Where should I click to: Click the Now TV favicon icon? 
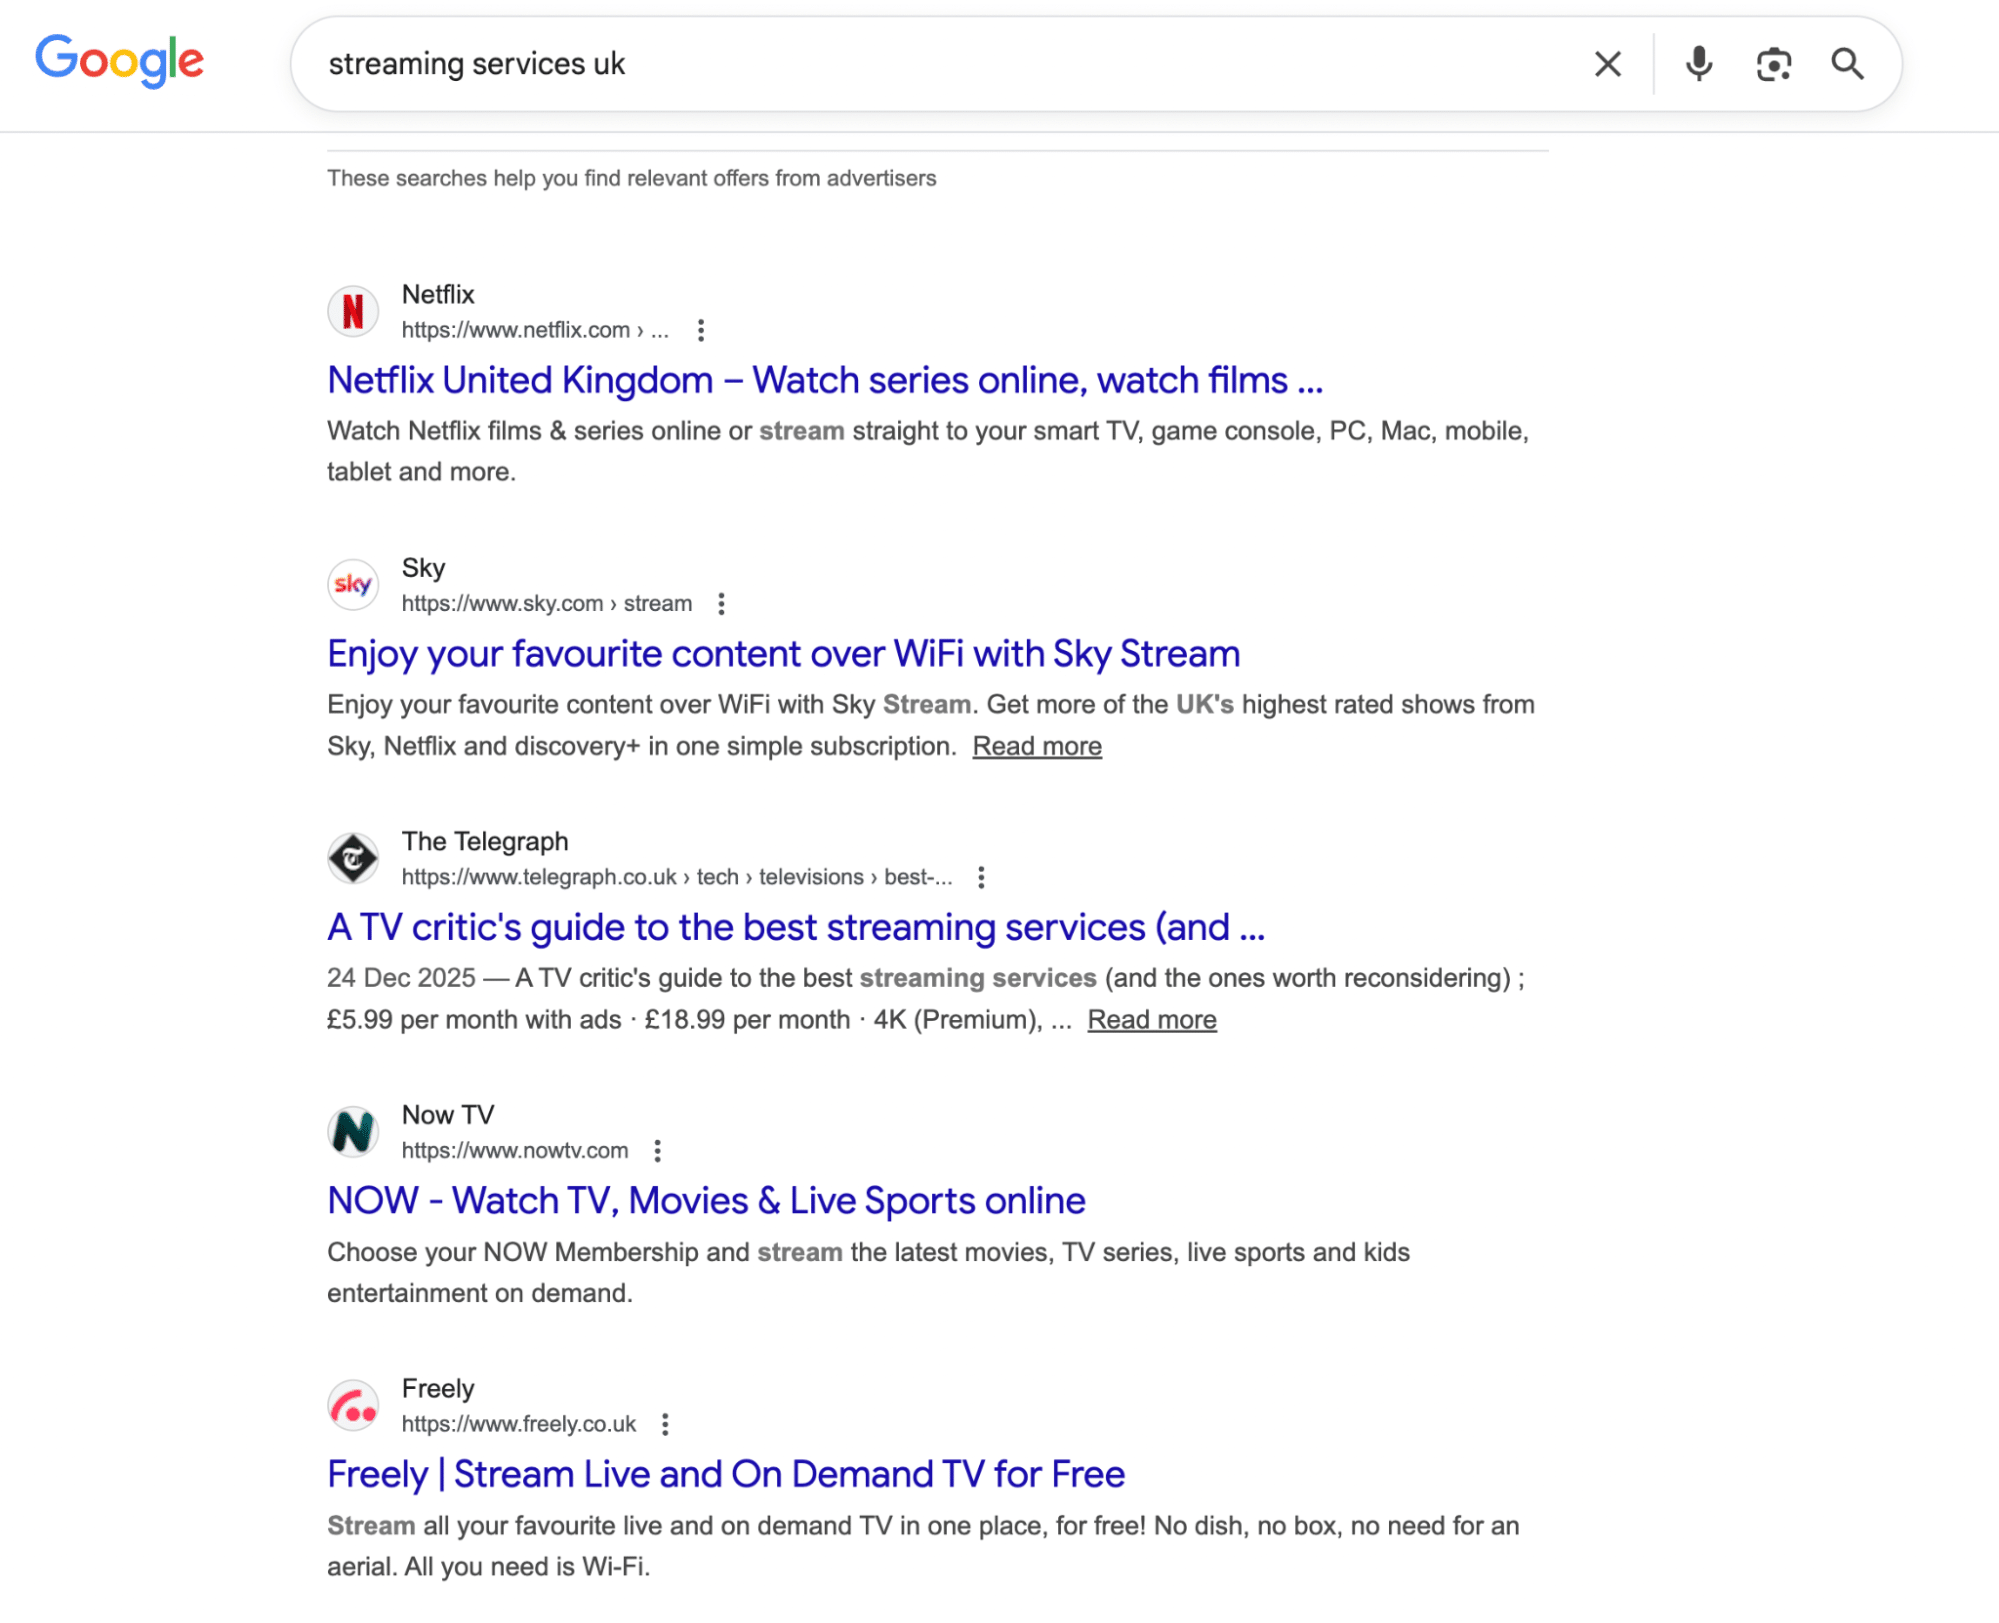click(x=353, y=1131)
